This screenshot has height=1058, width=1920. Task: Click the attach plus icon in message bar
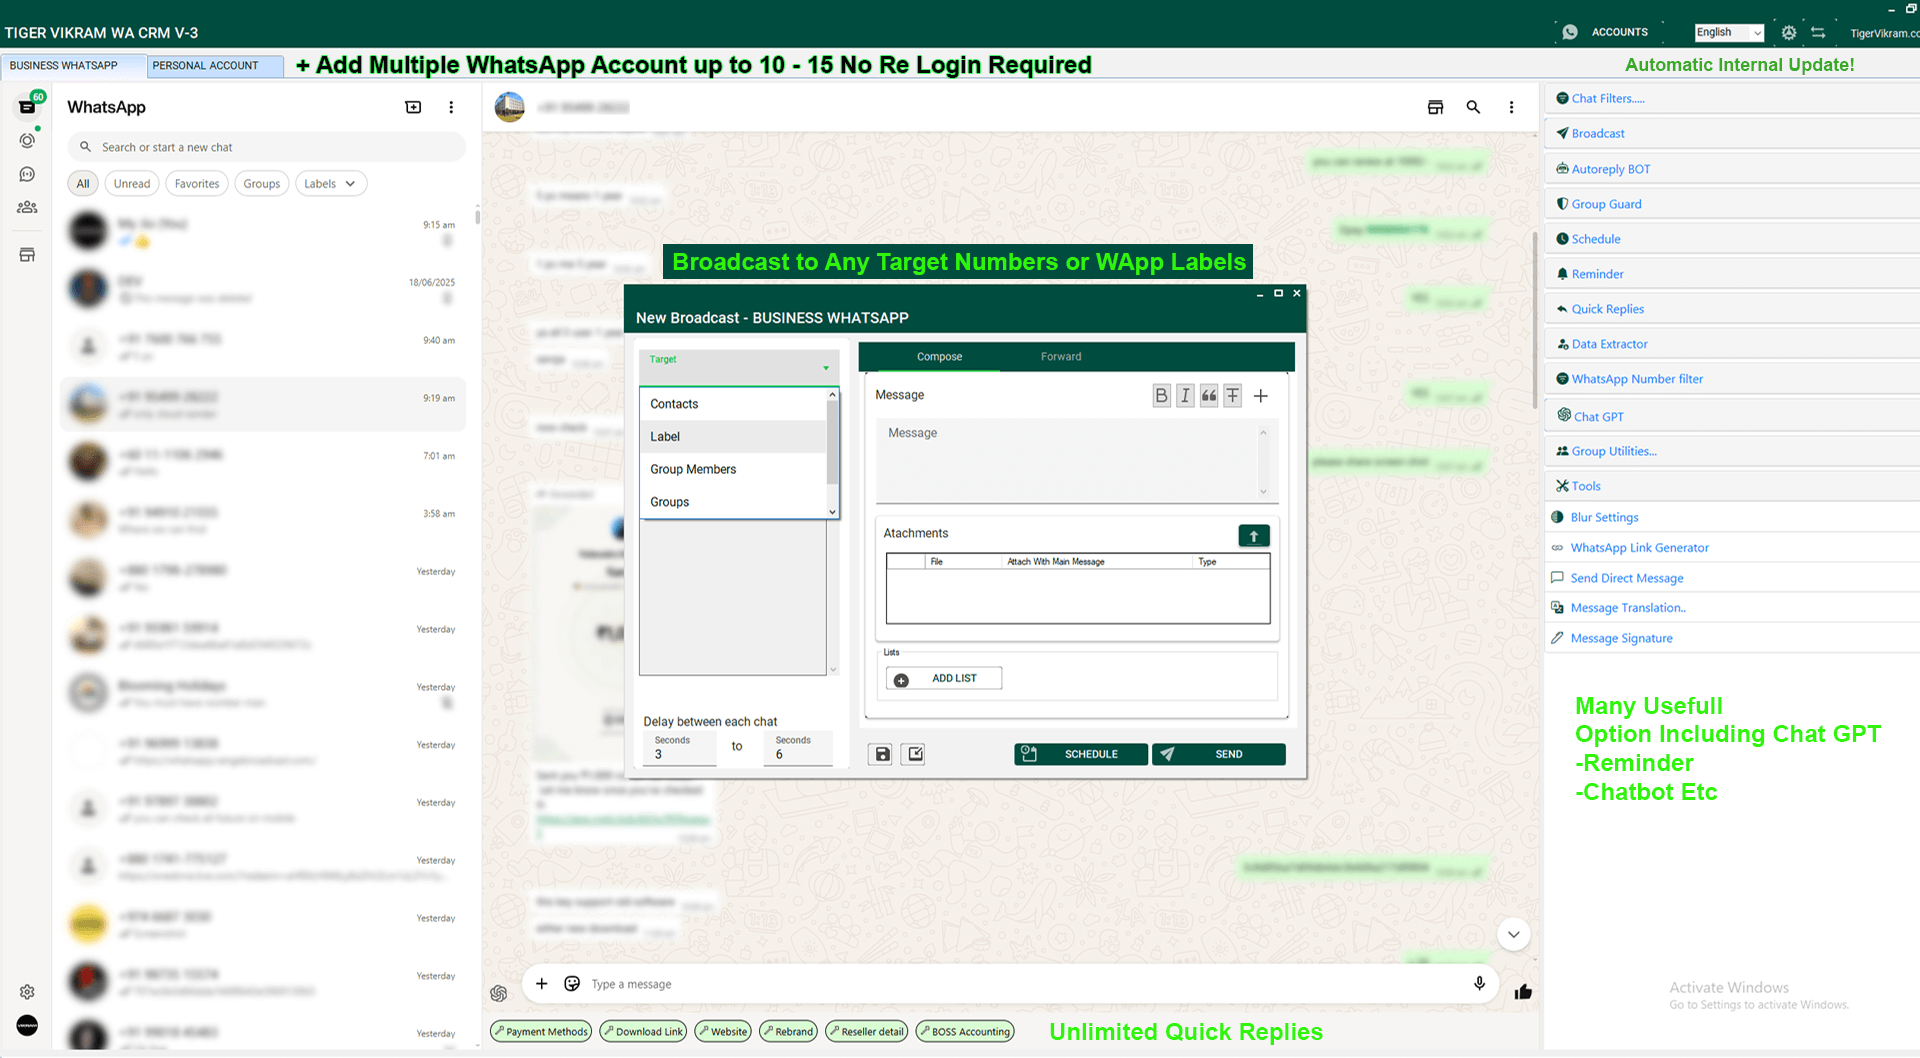(541, 984)
